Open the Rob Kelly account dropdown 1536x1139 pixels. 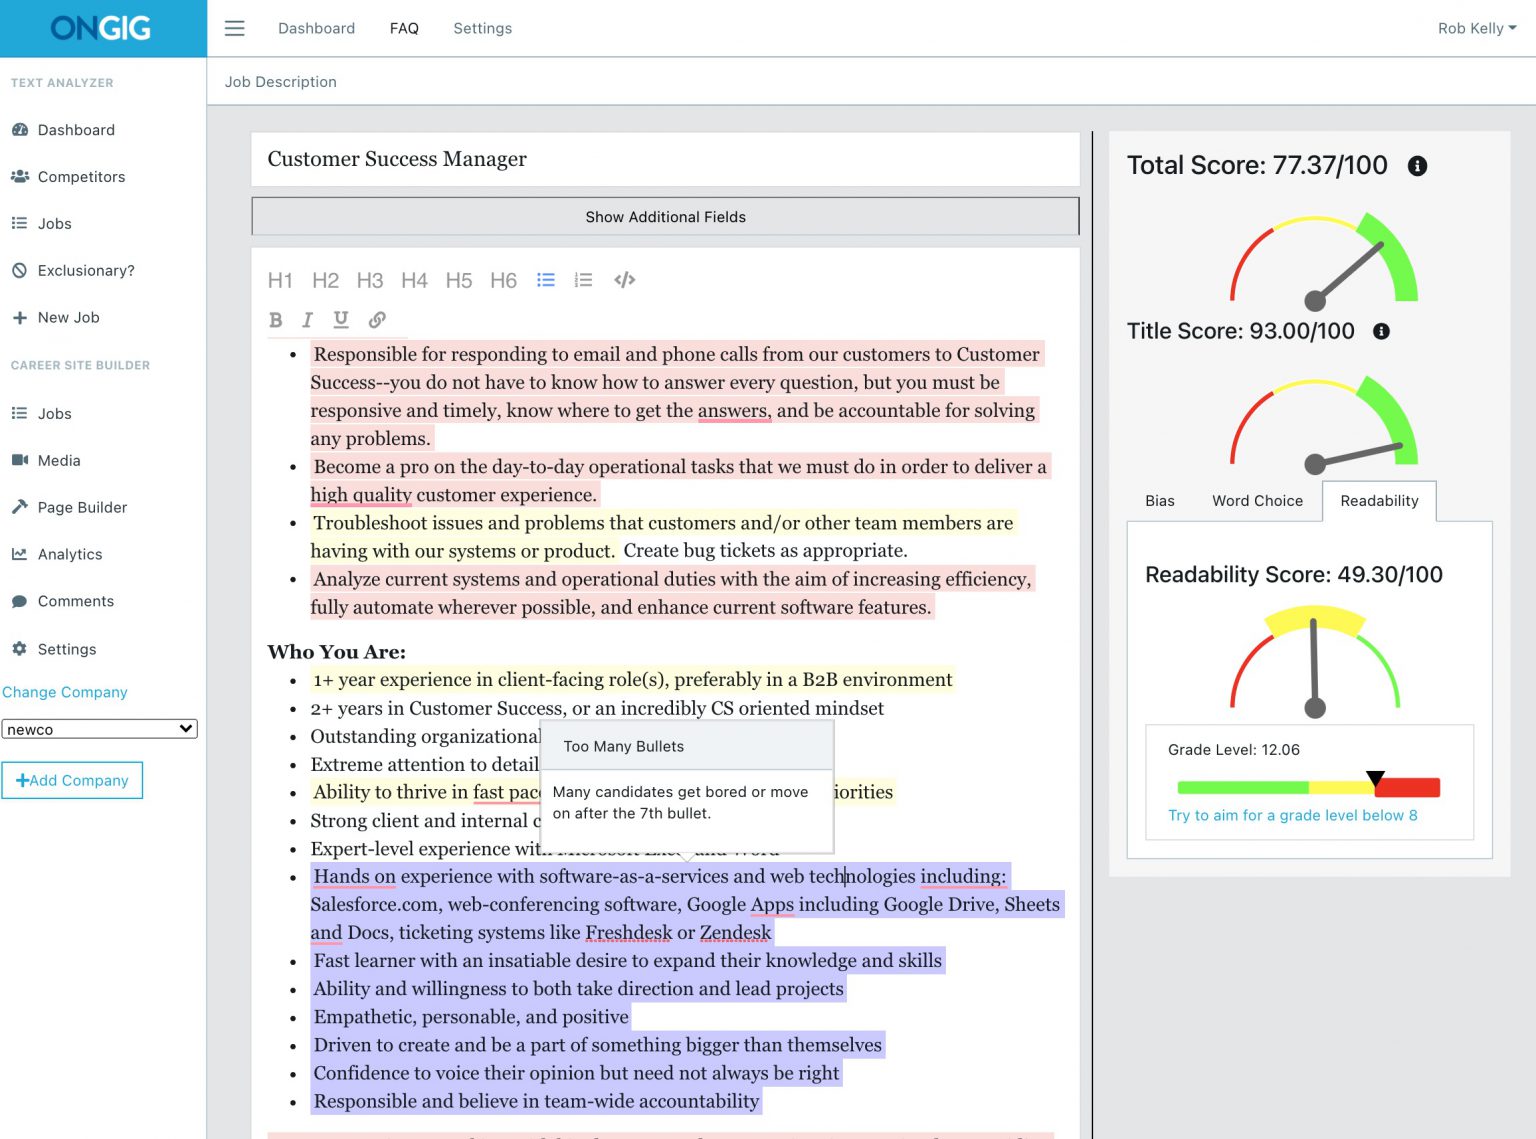tap(1477, 28)
